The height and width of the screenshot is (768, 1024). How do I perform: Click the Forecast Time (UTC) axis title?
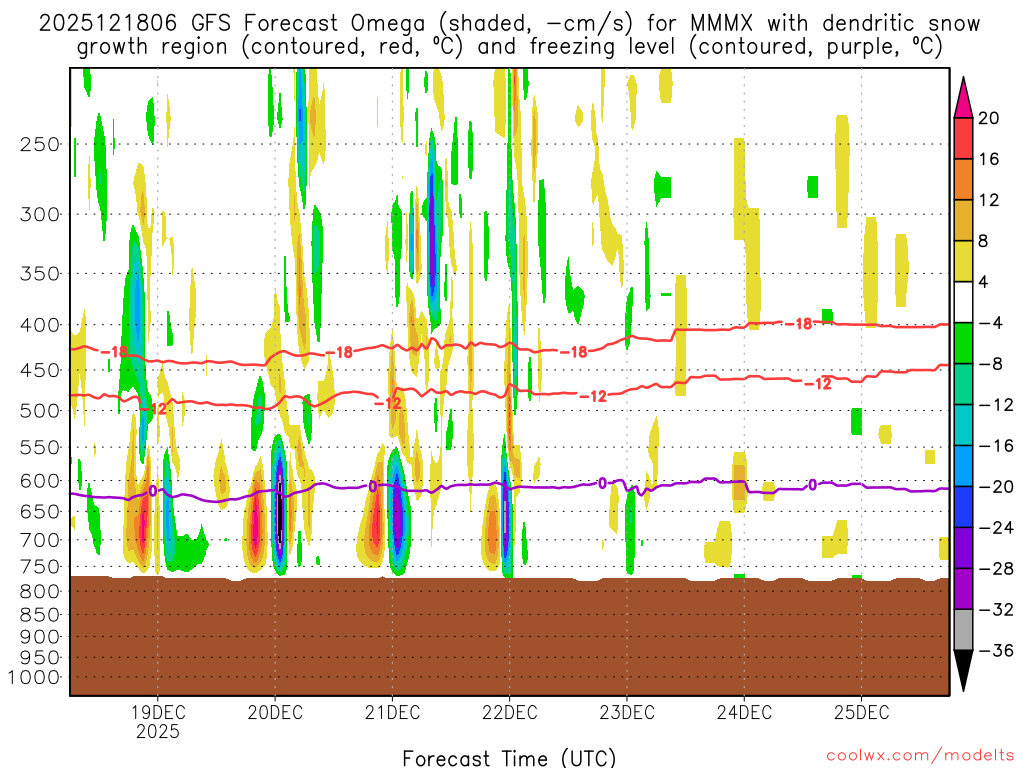pyautogui.click(x=509, y=757)
